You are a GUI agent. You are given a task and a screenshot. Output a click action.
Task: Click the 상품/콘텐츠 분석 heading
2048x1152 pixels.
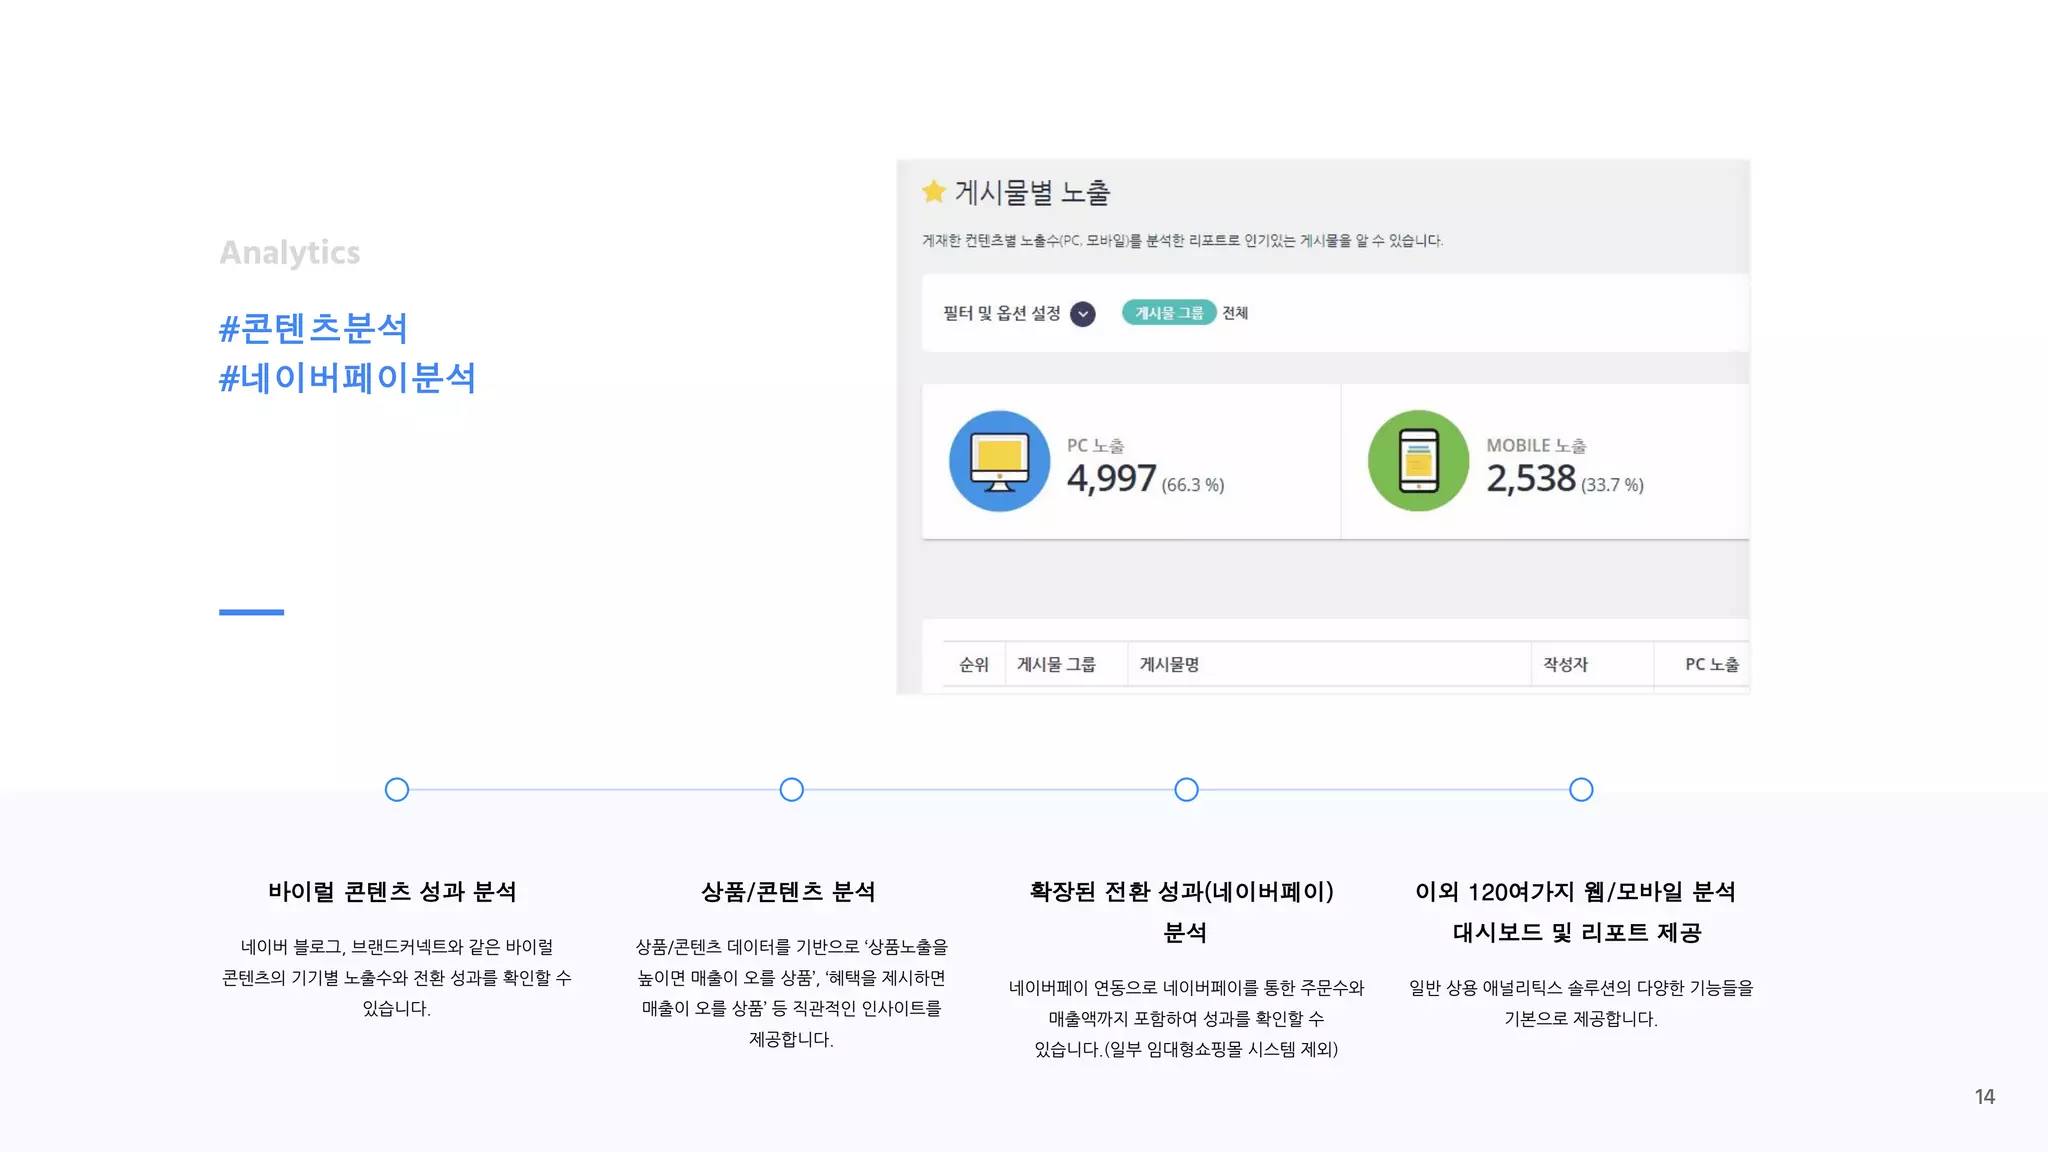tap(789, 891)
